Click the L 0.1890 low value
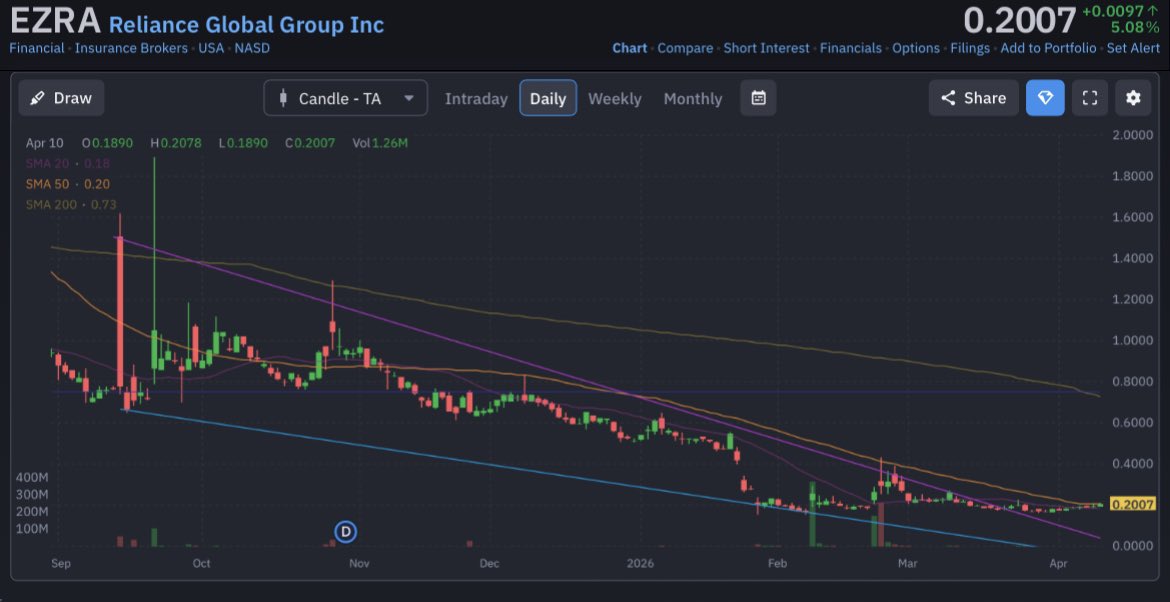Image resolution: width=1170 pixels, height=602 pixels. pos(243,143)
